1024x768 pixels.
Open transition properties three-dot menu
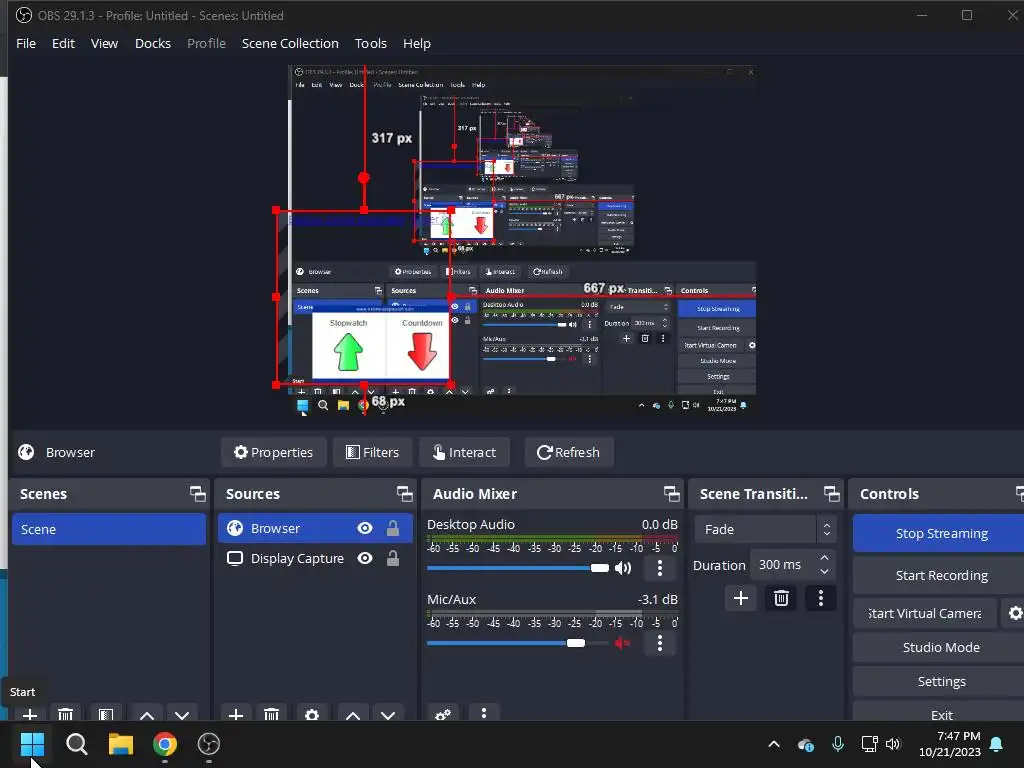click(821, 598)
